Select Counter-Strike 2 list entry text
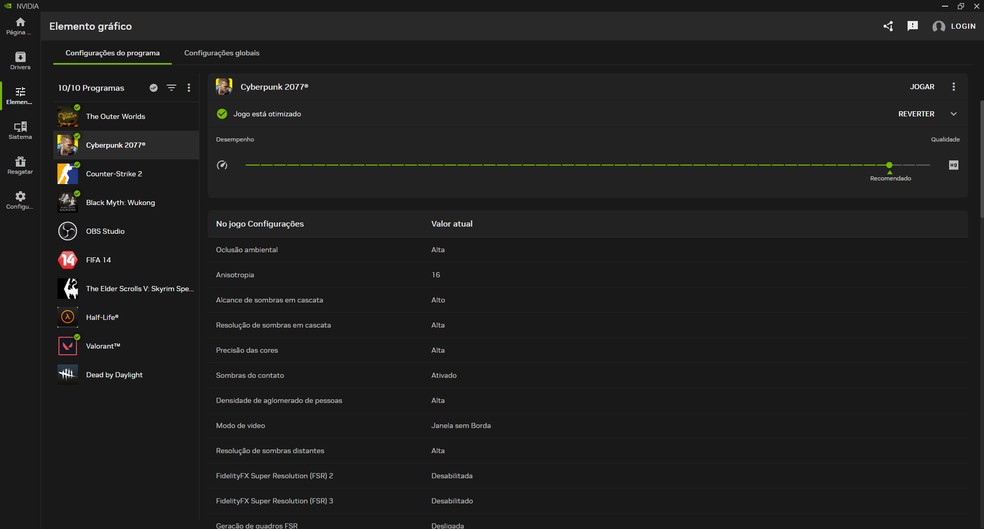 click(x=114, y=174)
